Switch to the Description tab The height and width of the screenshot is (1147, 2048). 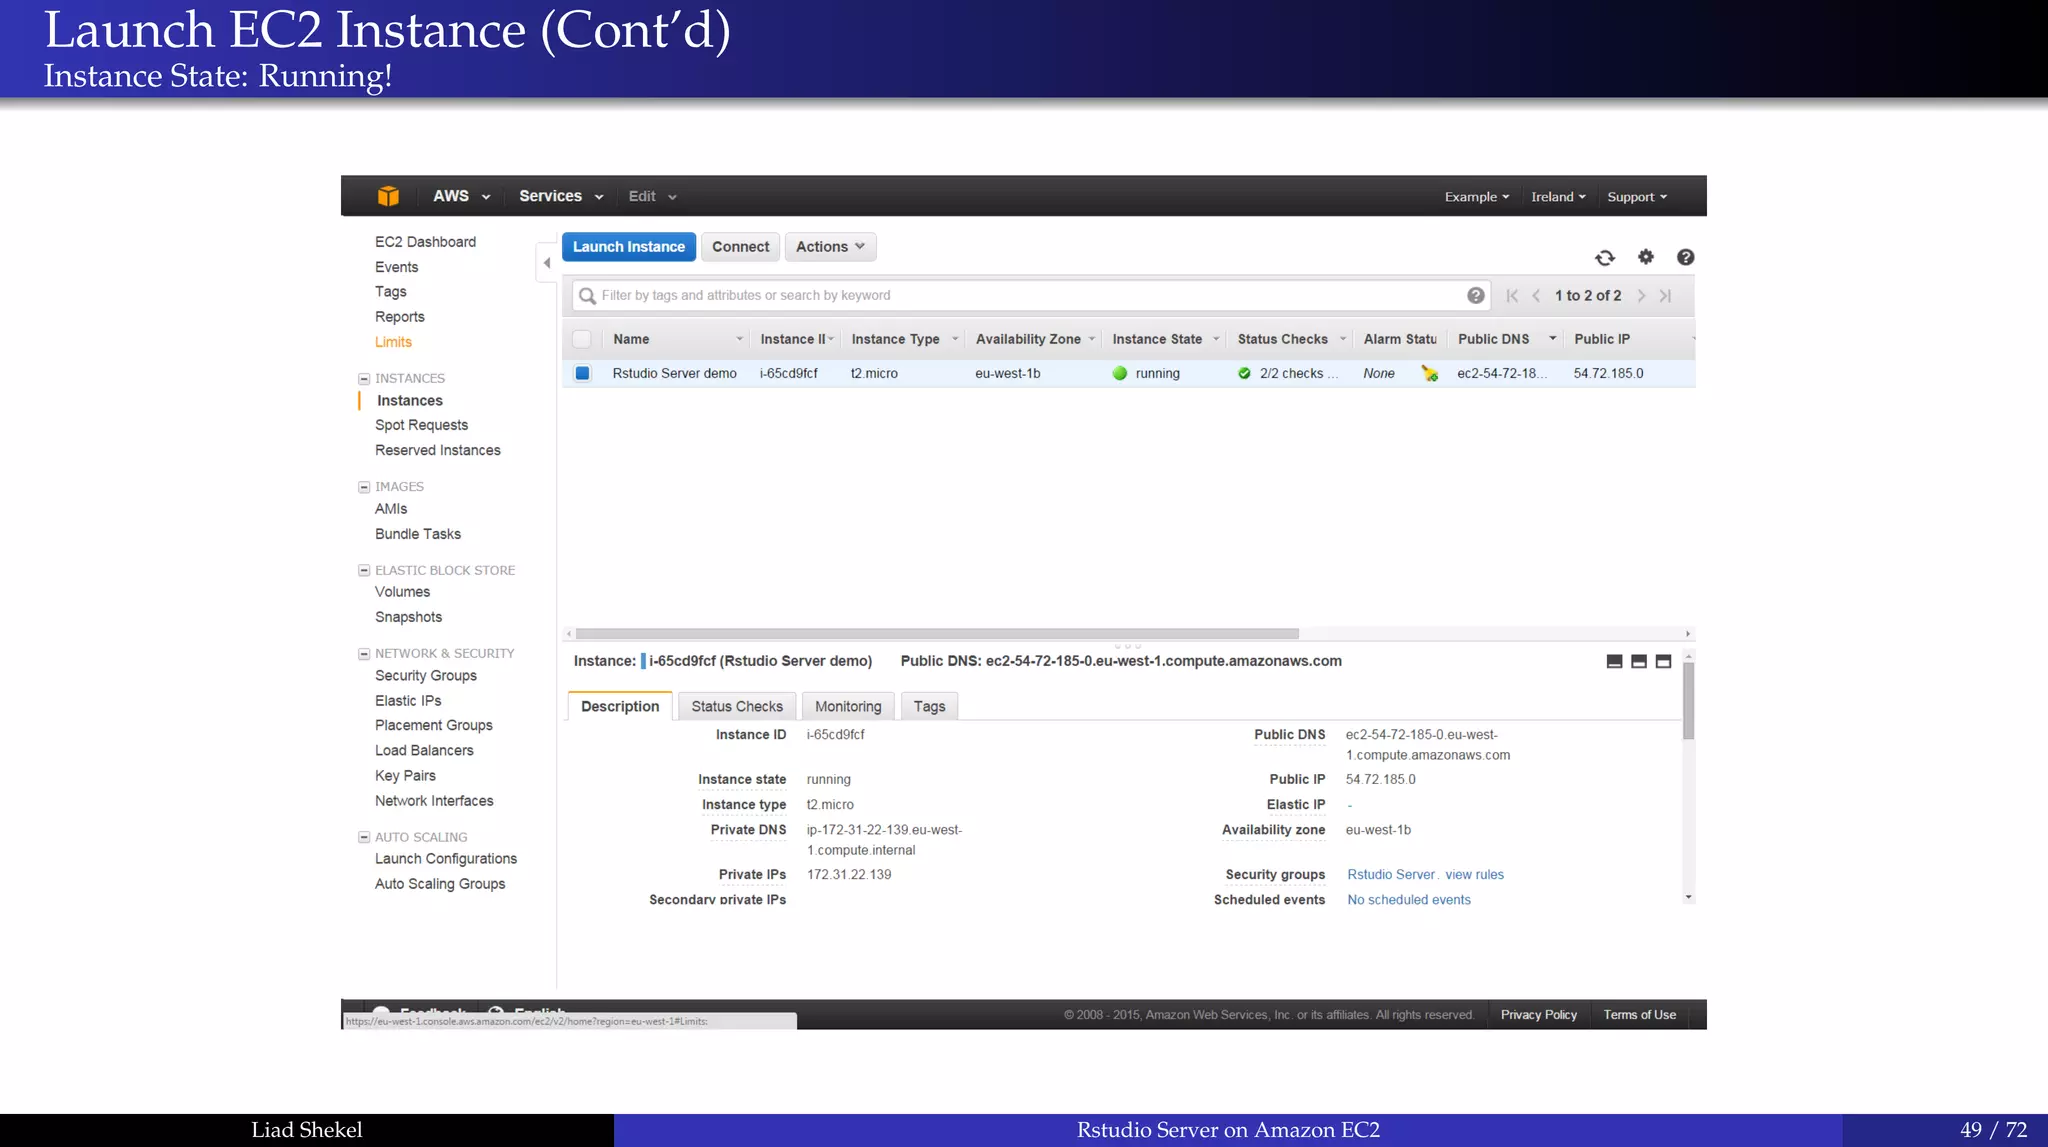pos(620,706)
